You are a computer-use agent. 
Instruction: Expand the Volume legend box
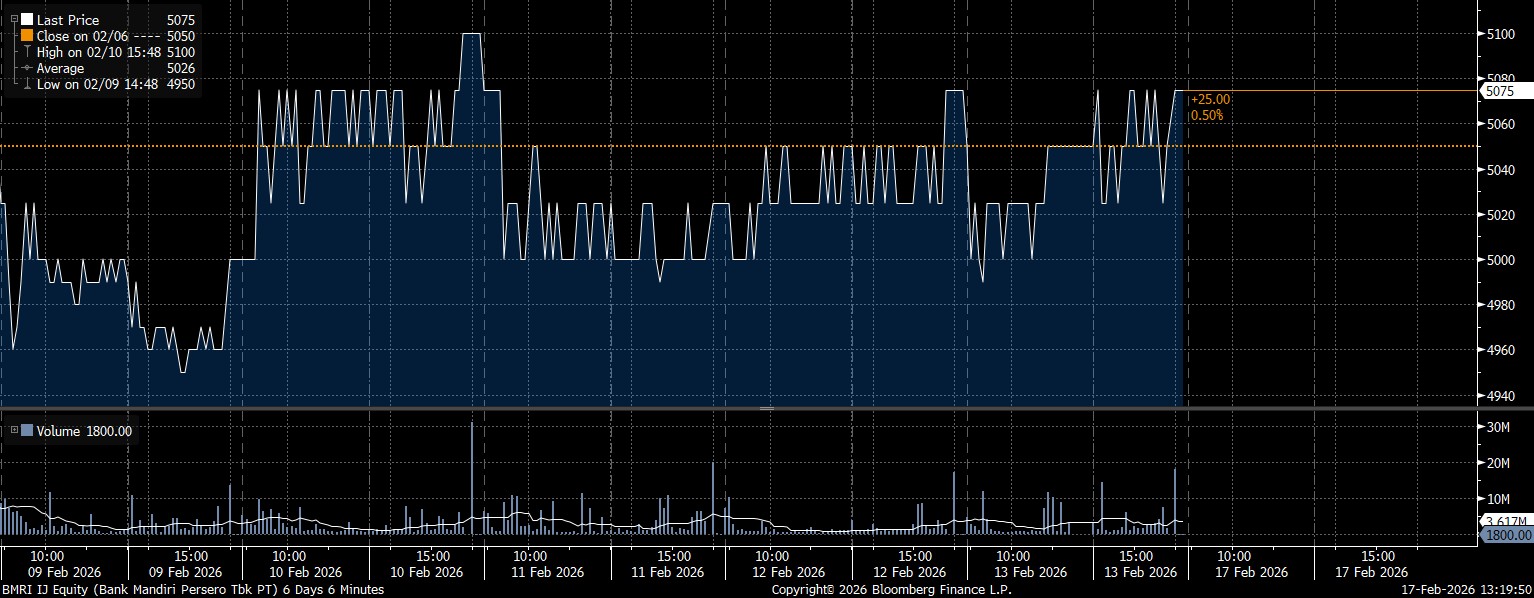(x=13, y=431)
